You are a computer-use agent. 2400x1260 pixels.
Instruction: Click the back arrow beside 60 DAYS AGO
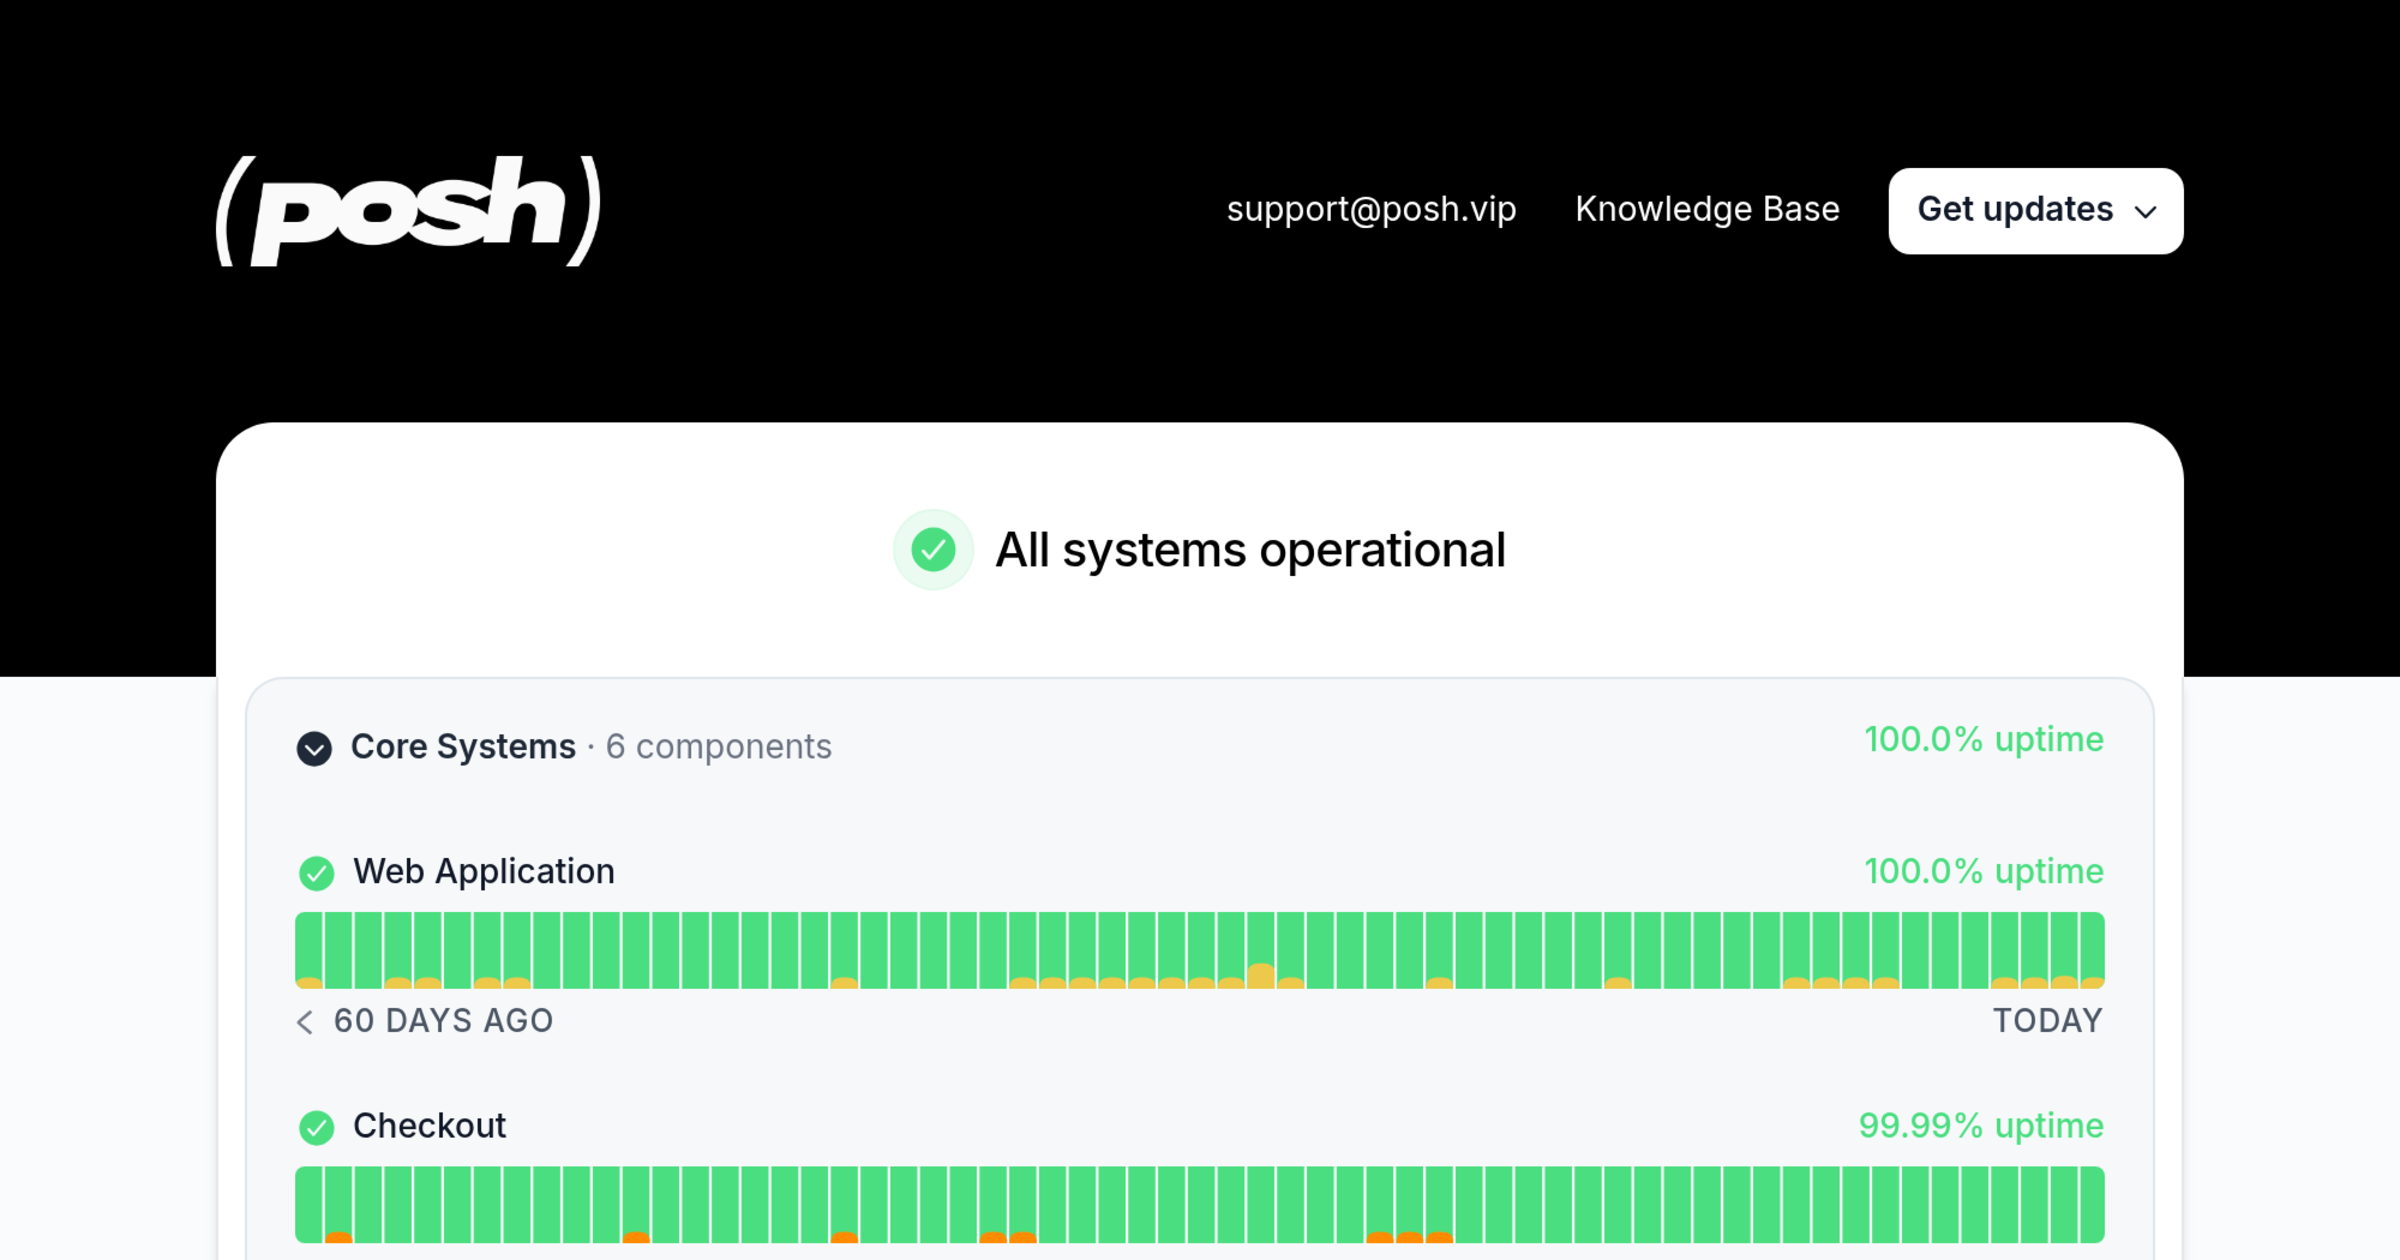[305, 1021]
